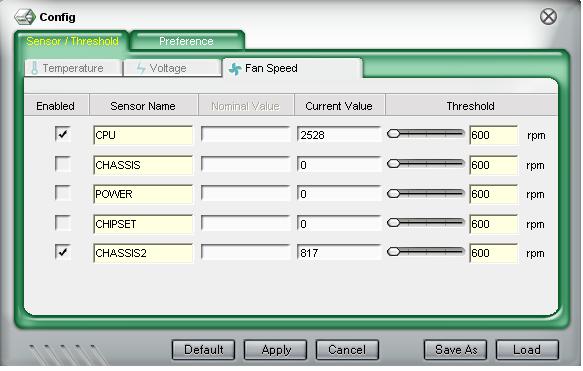Click the Voltage lightning bolt icon
The height and width of the screenshot is (371, 583).
141,68
